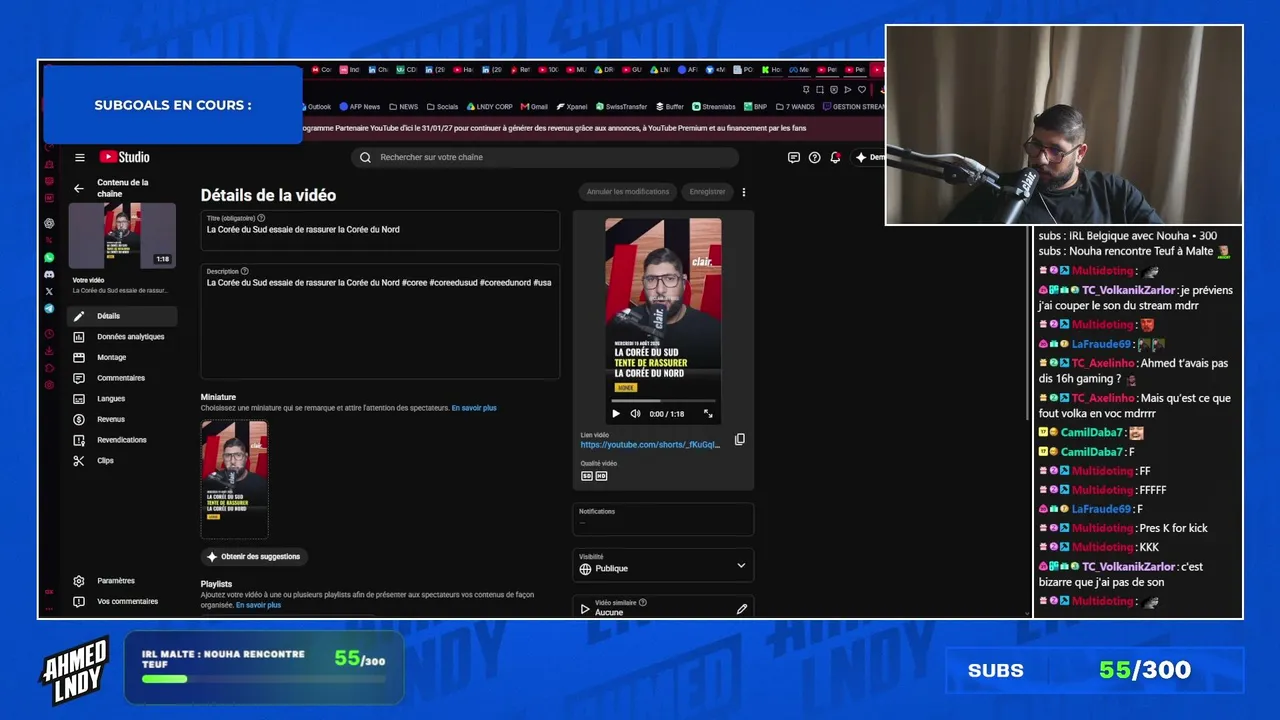Open the Commentaires section
The width and height of the screenshot is (1280, 720).
coord(122,378)
